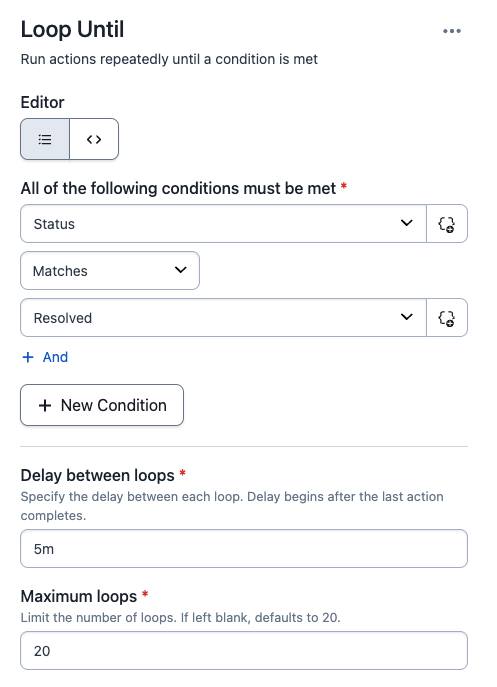Open the three-dot more options menu
This screenshot has height=687, width=497.
[451, 31]
